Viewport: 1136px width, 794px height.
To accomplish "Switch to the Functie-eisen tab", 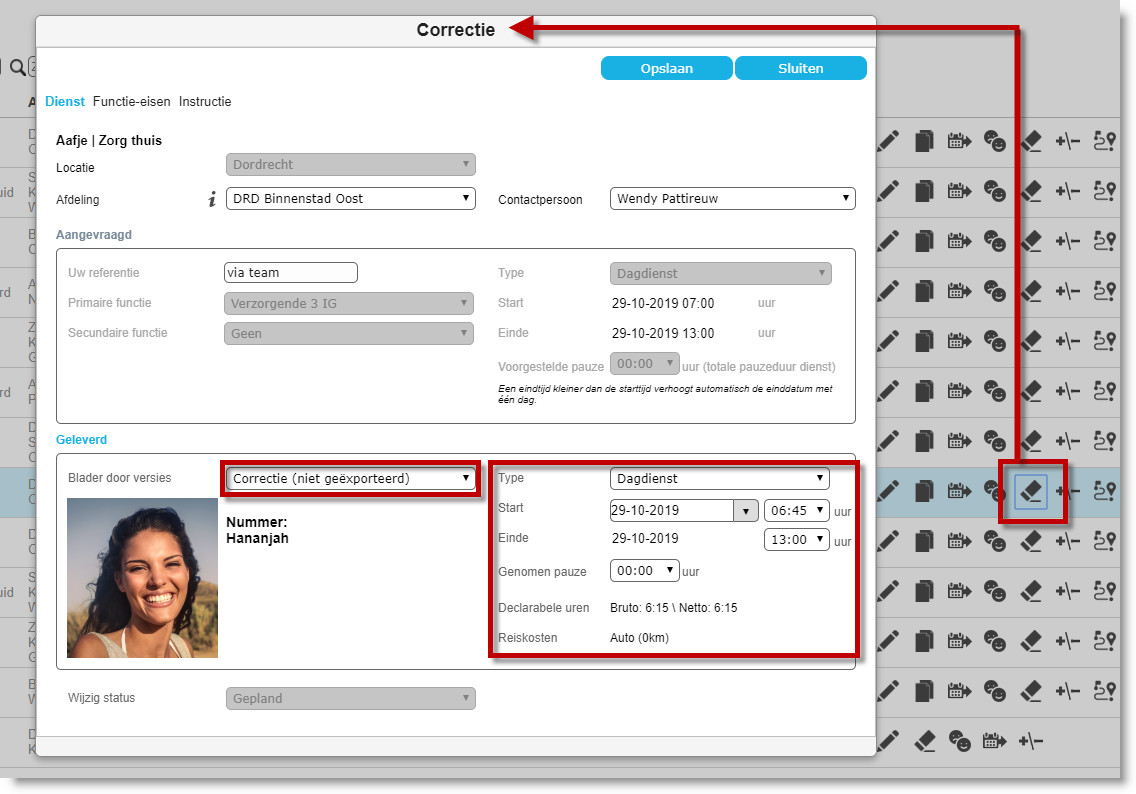I will click(131, 101).
